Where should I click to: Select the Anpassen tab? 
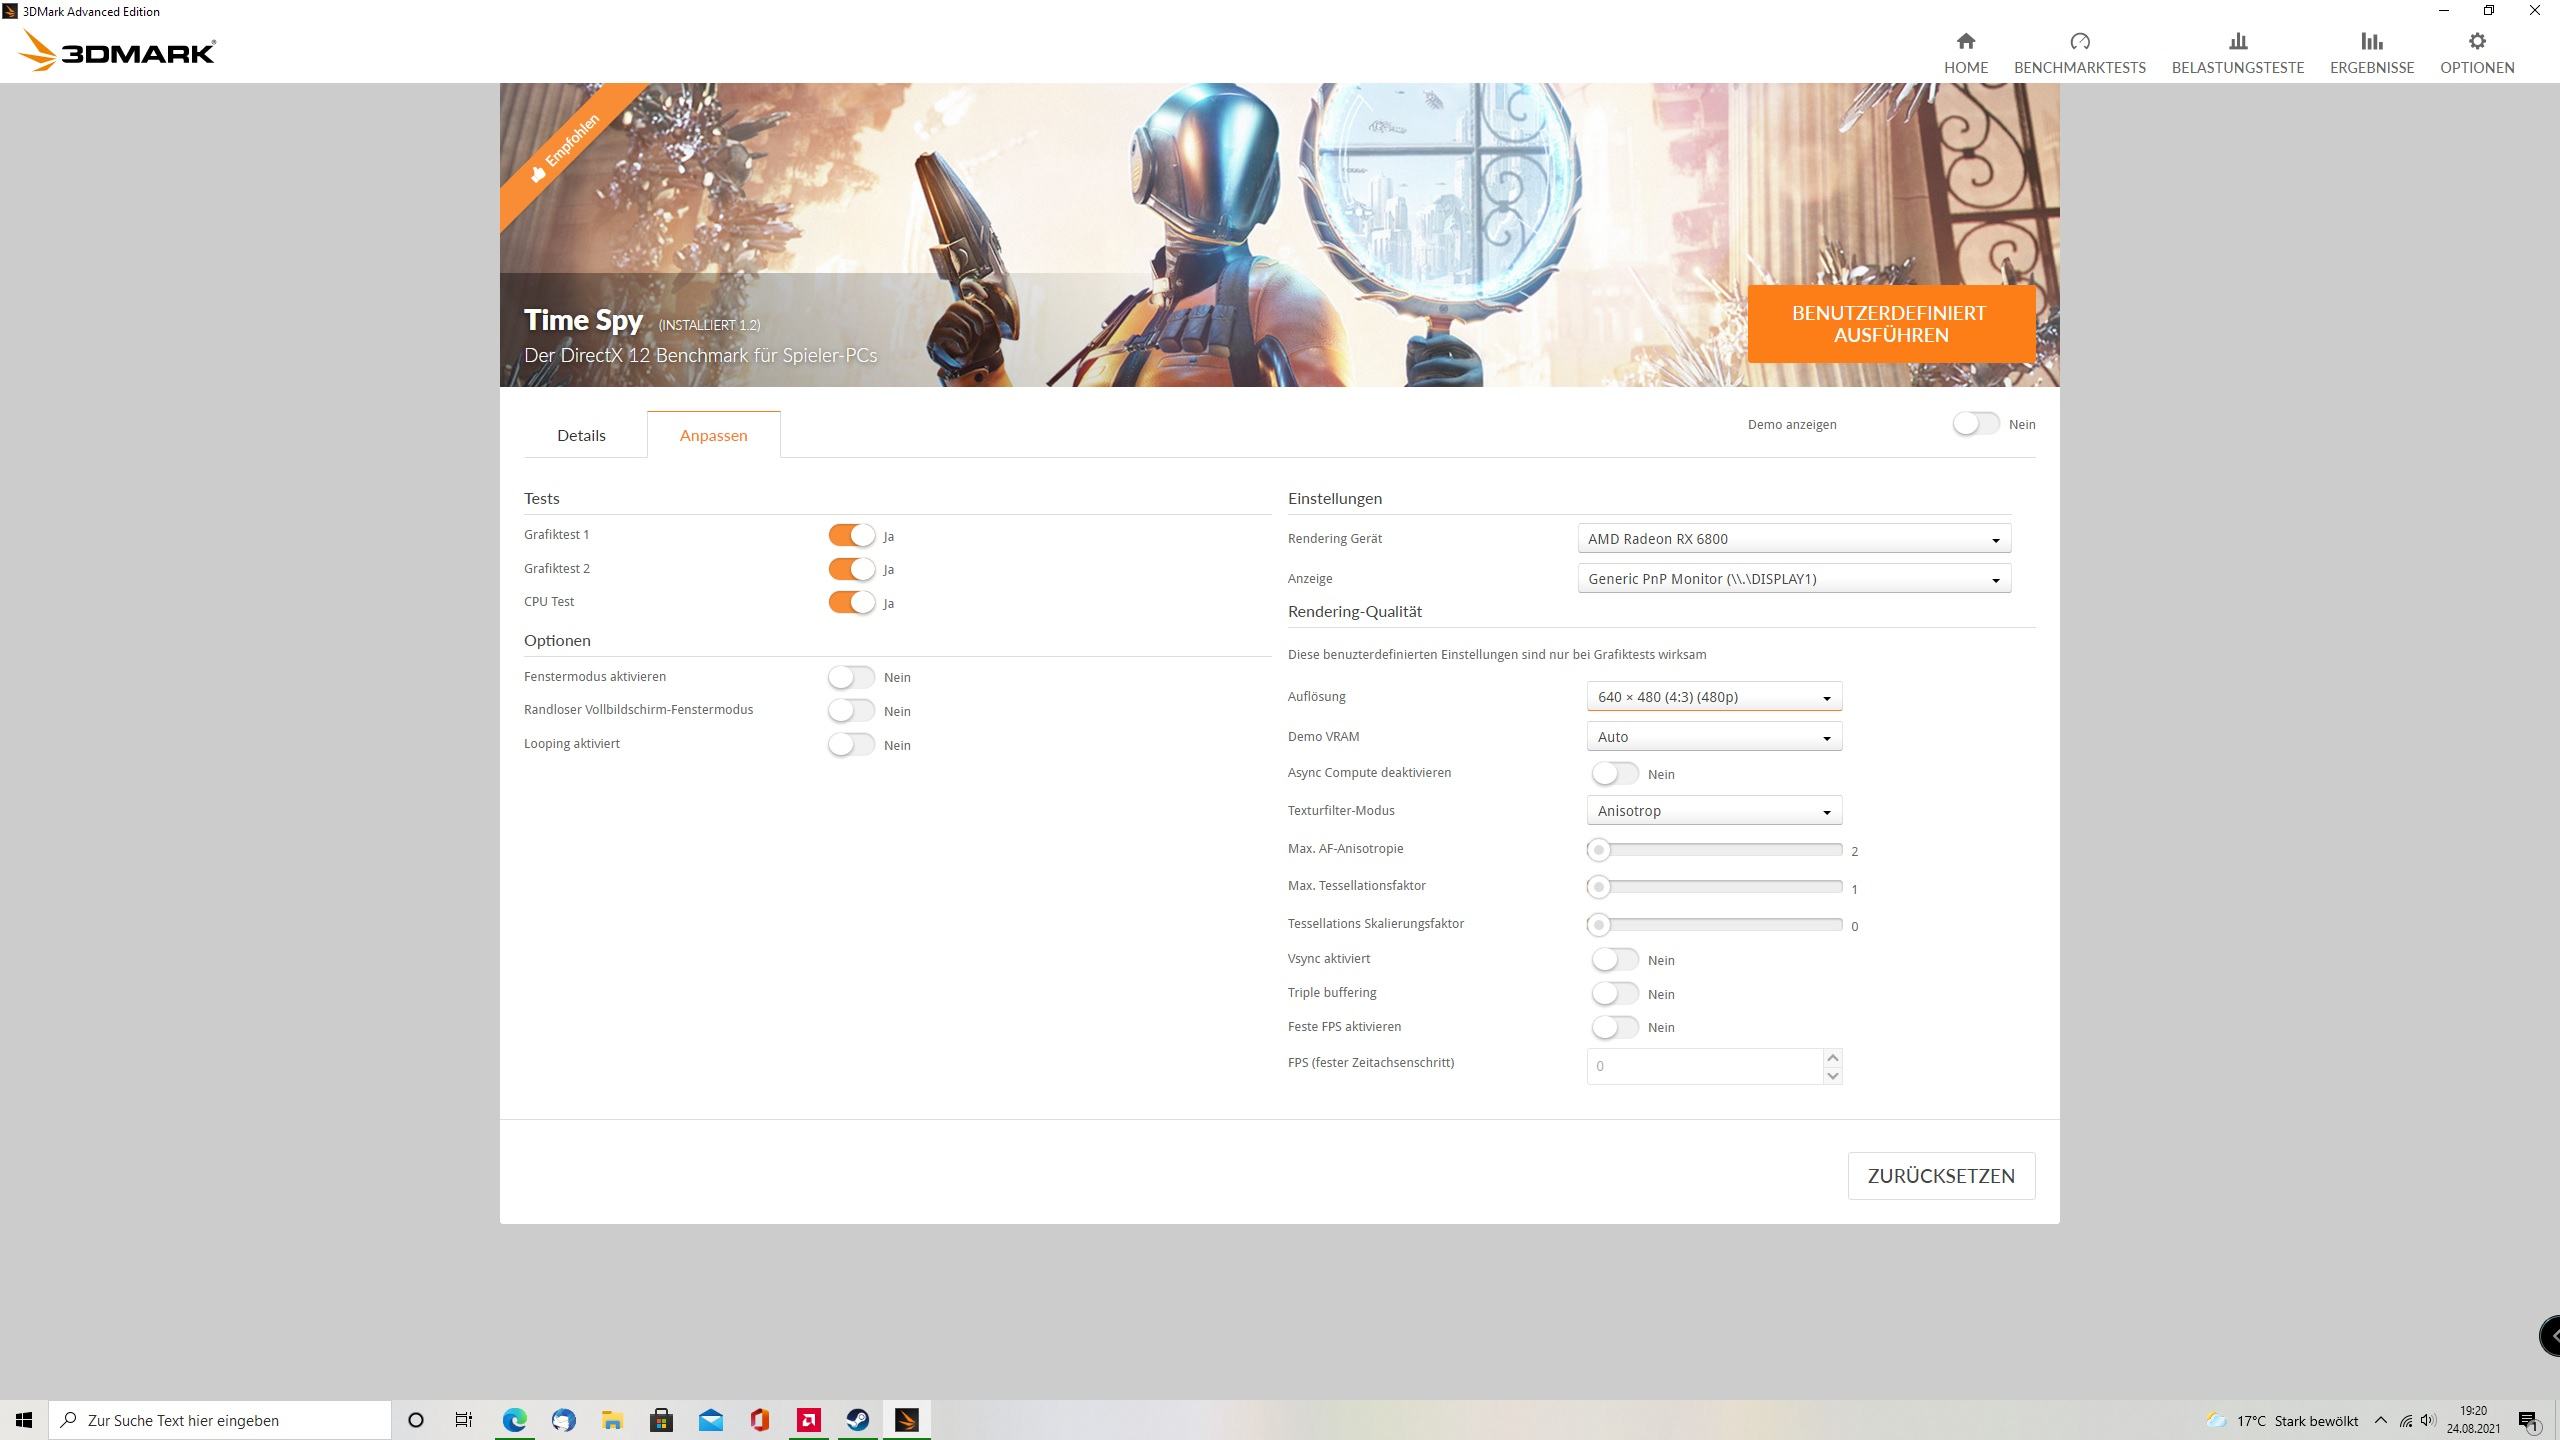pos(713,435)
